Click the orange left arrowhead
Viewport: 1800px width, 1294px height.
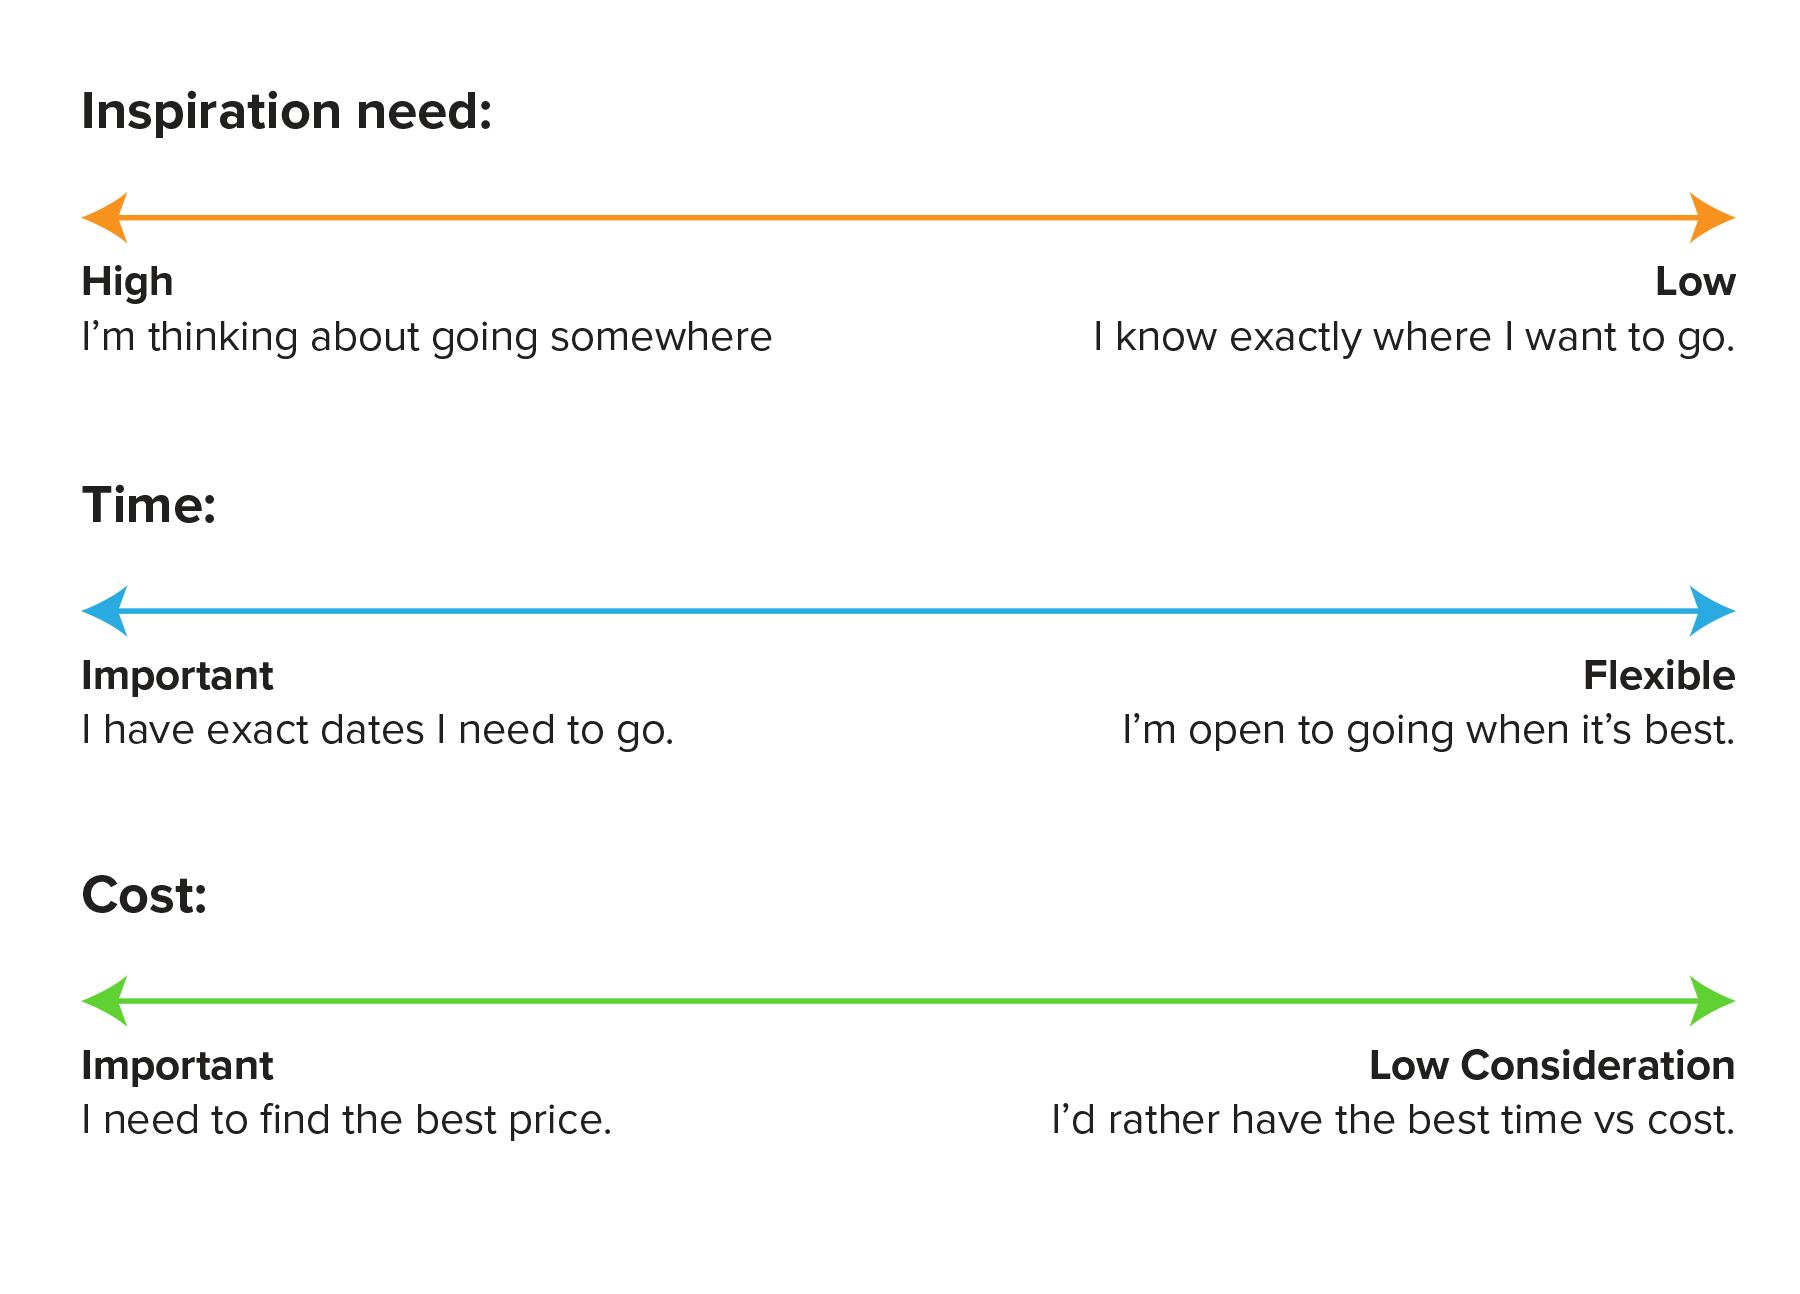(105, 217)
